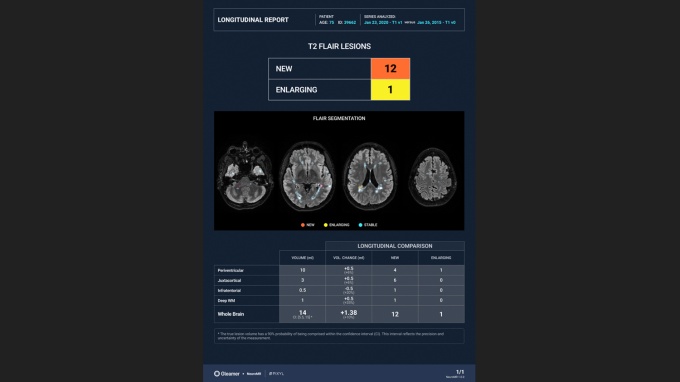Screen dimensions: 680x382
Task: Click Periventricular volume change +0.5
Action: pos(349,269)
